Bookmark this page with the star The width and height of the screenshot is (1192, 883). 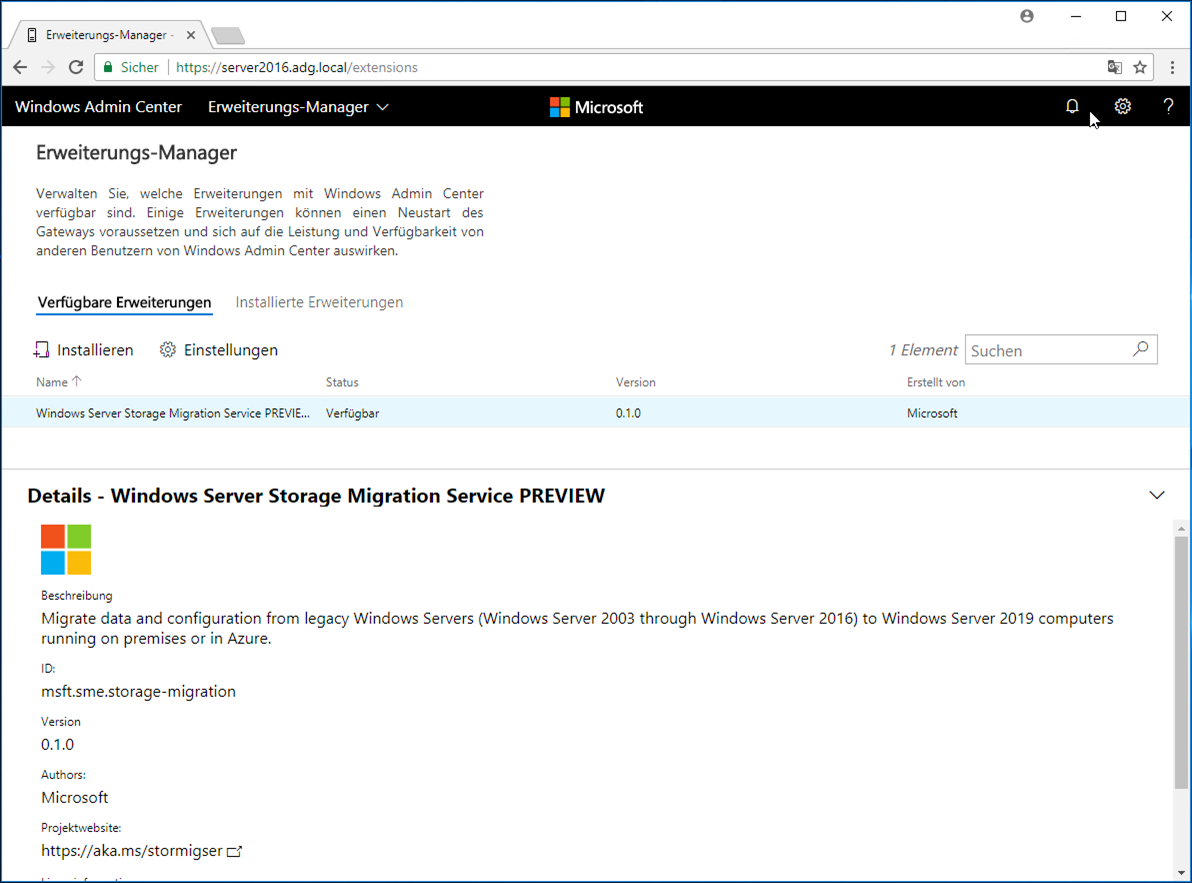[x=1140, y=68]
